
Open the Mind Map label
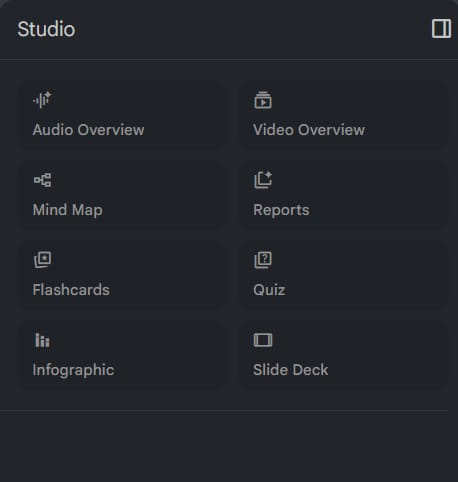tap(68, 210)
